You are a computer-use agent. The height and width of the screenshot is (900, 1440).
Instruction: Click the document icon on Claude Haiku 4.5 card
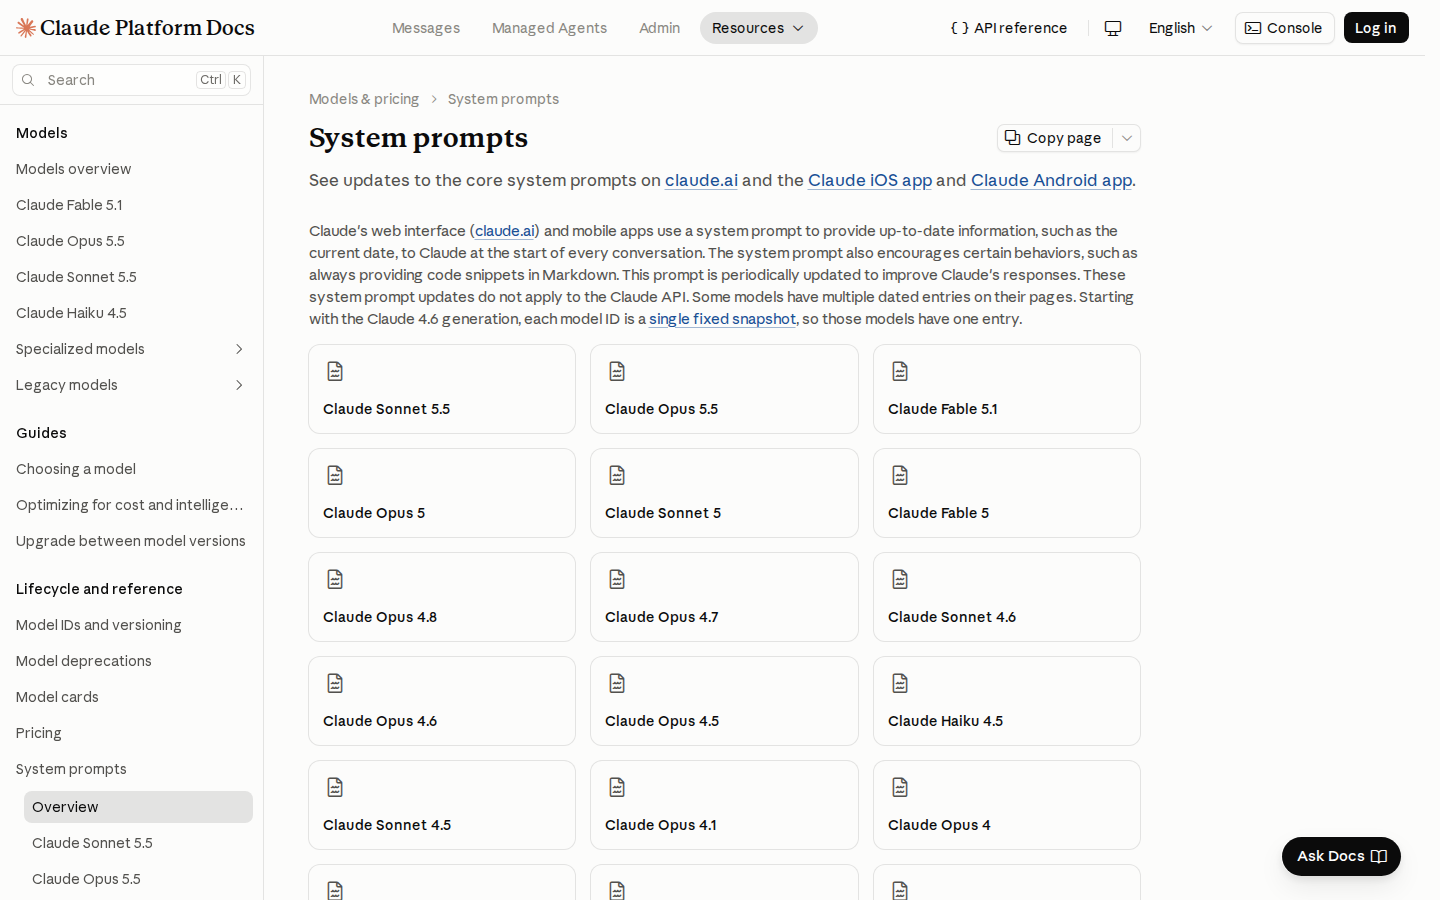[900, 683]
